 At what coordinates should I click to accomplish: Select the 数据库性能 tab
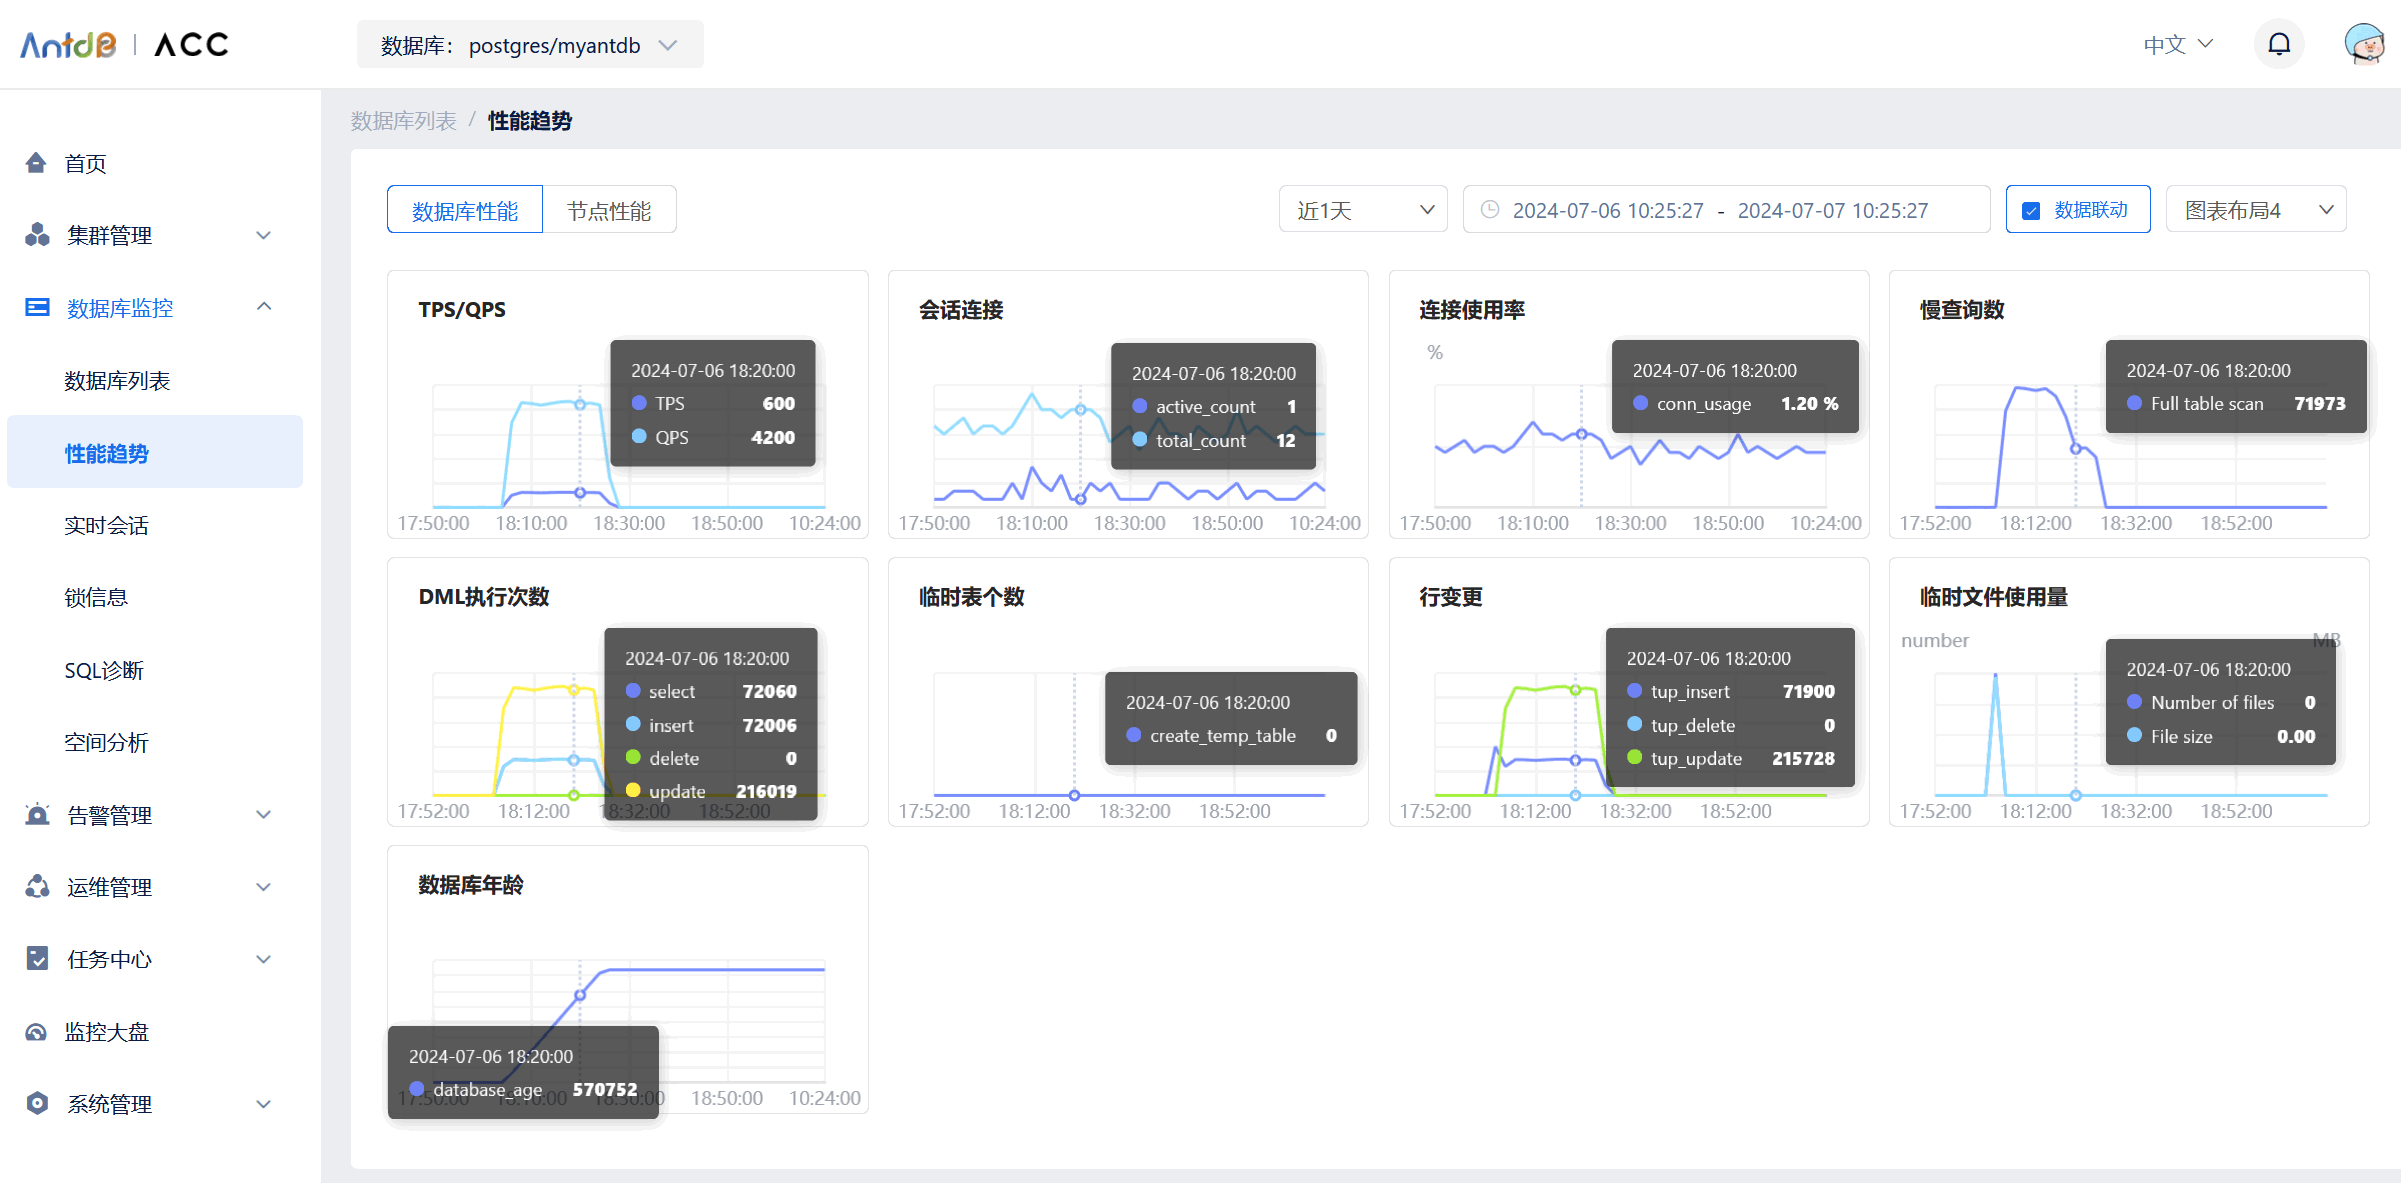click(465, 211)
